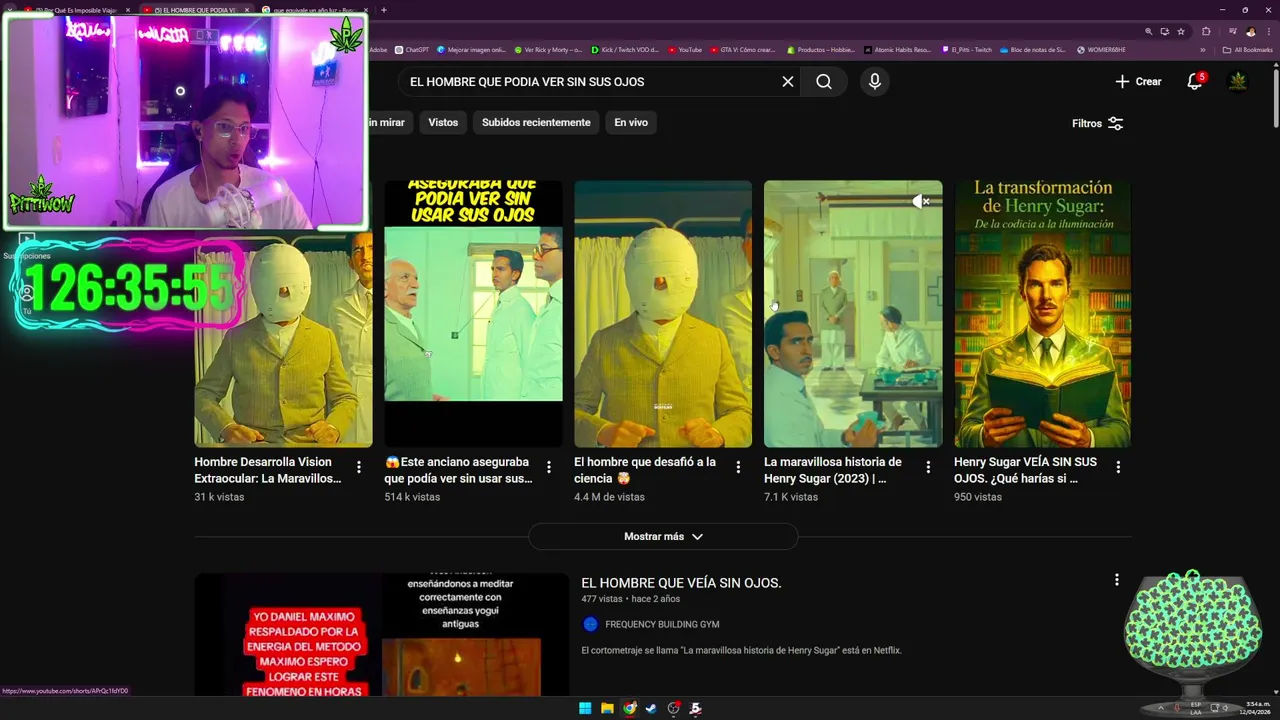Start voice search with microphone icon
The height and width of the screenshot is (720, 1280).
[x=875, y=82]
